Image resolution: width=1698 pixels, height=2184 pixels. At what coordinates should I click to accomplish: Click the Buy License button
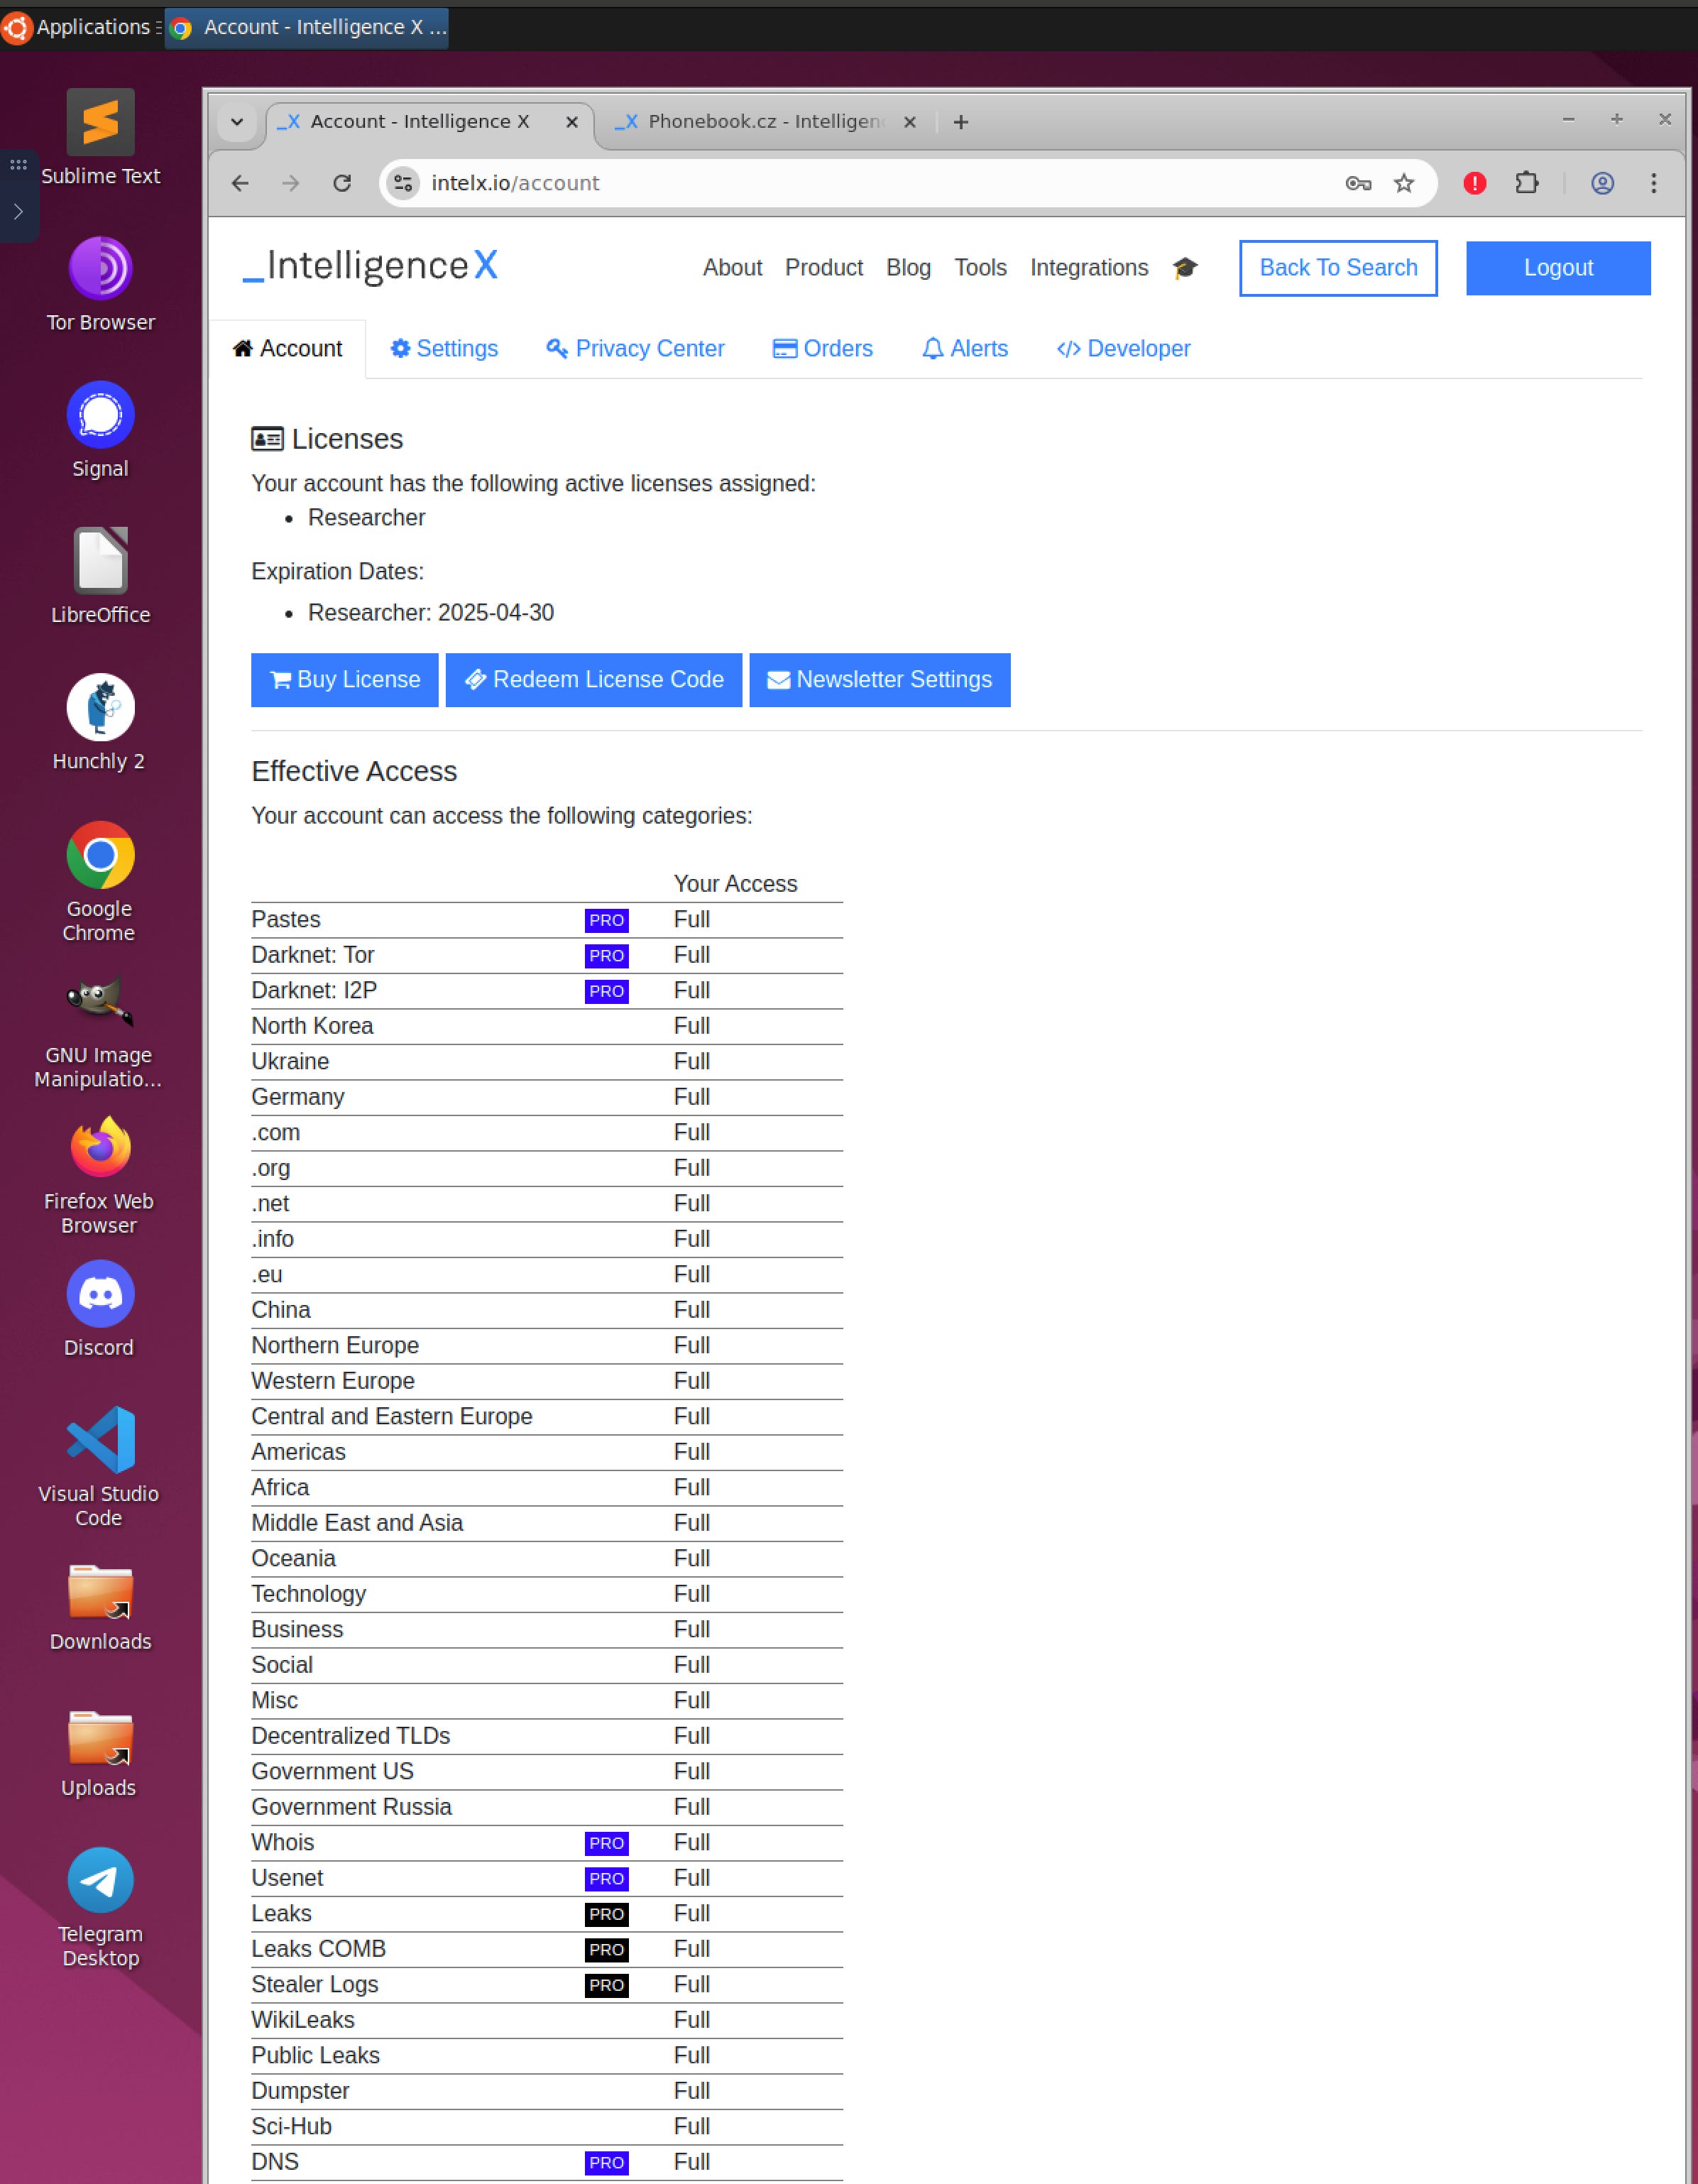pos(344,680)
